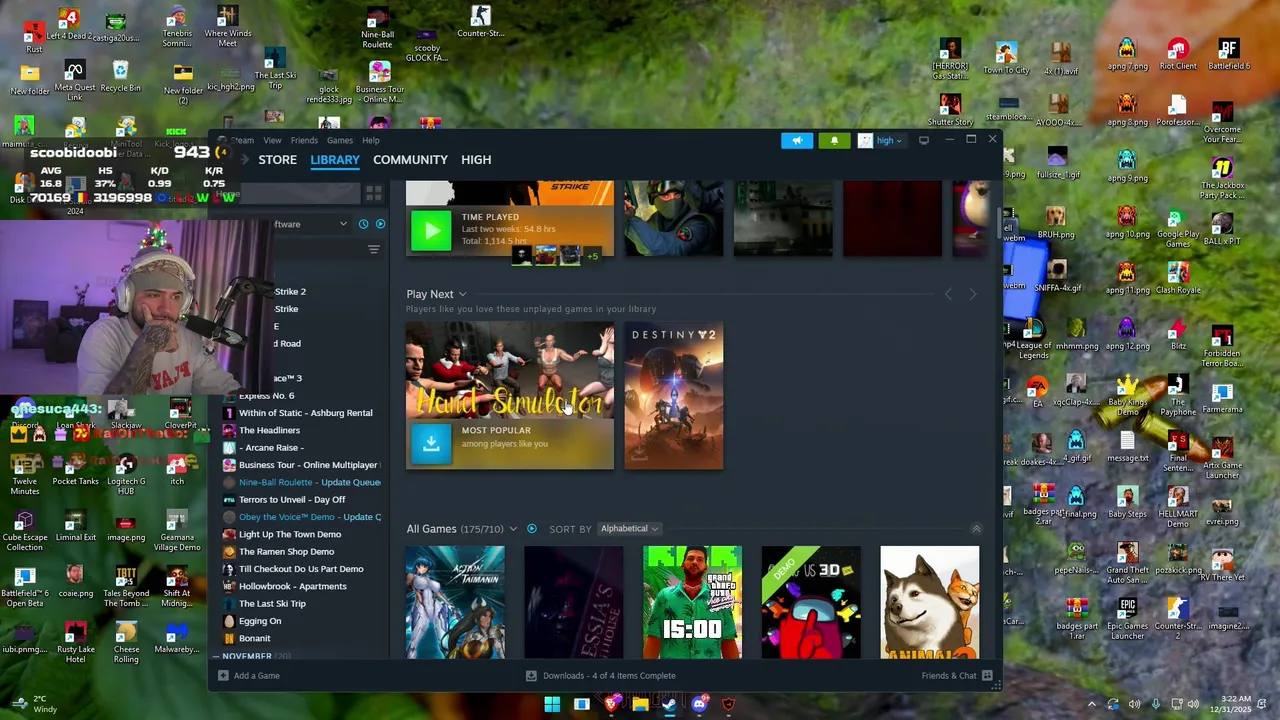This screenshot has width=1280, height=720.
Task: Select Counter-Strike desktop shortcut at top
Action: click(481, 22)
